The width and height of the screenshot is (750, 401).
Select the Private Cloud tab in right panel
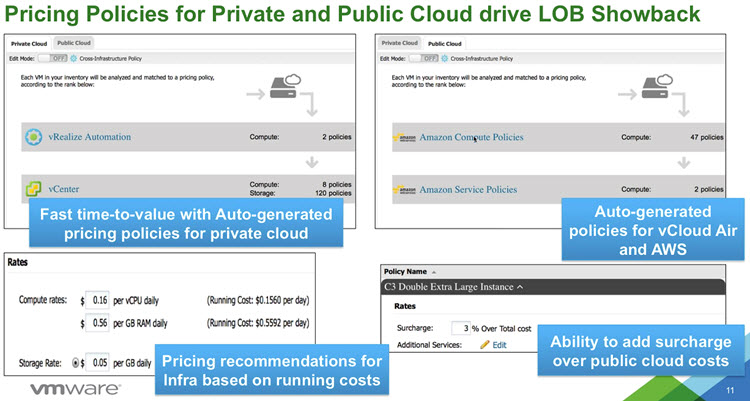pyautogui.click(x=400, y=43)
